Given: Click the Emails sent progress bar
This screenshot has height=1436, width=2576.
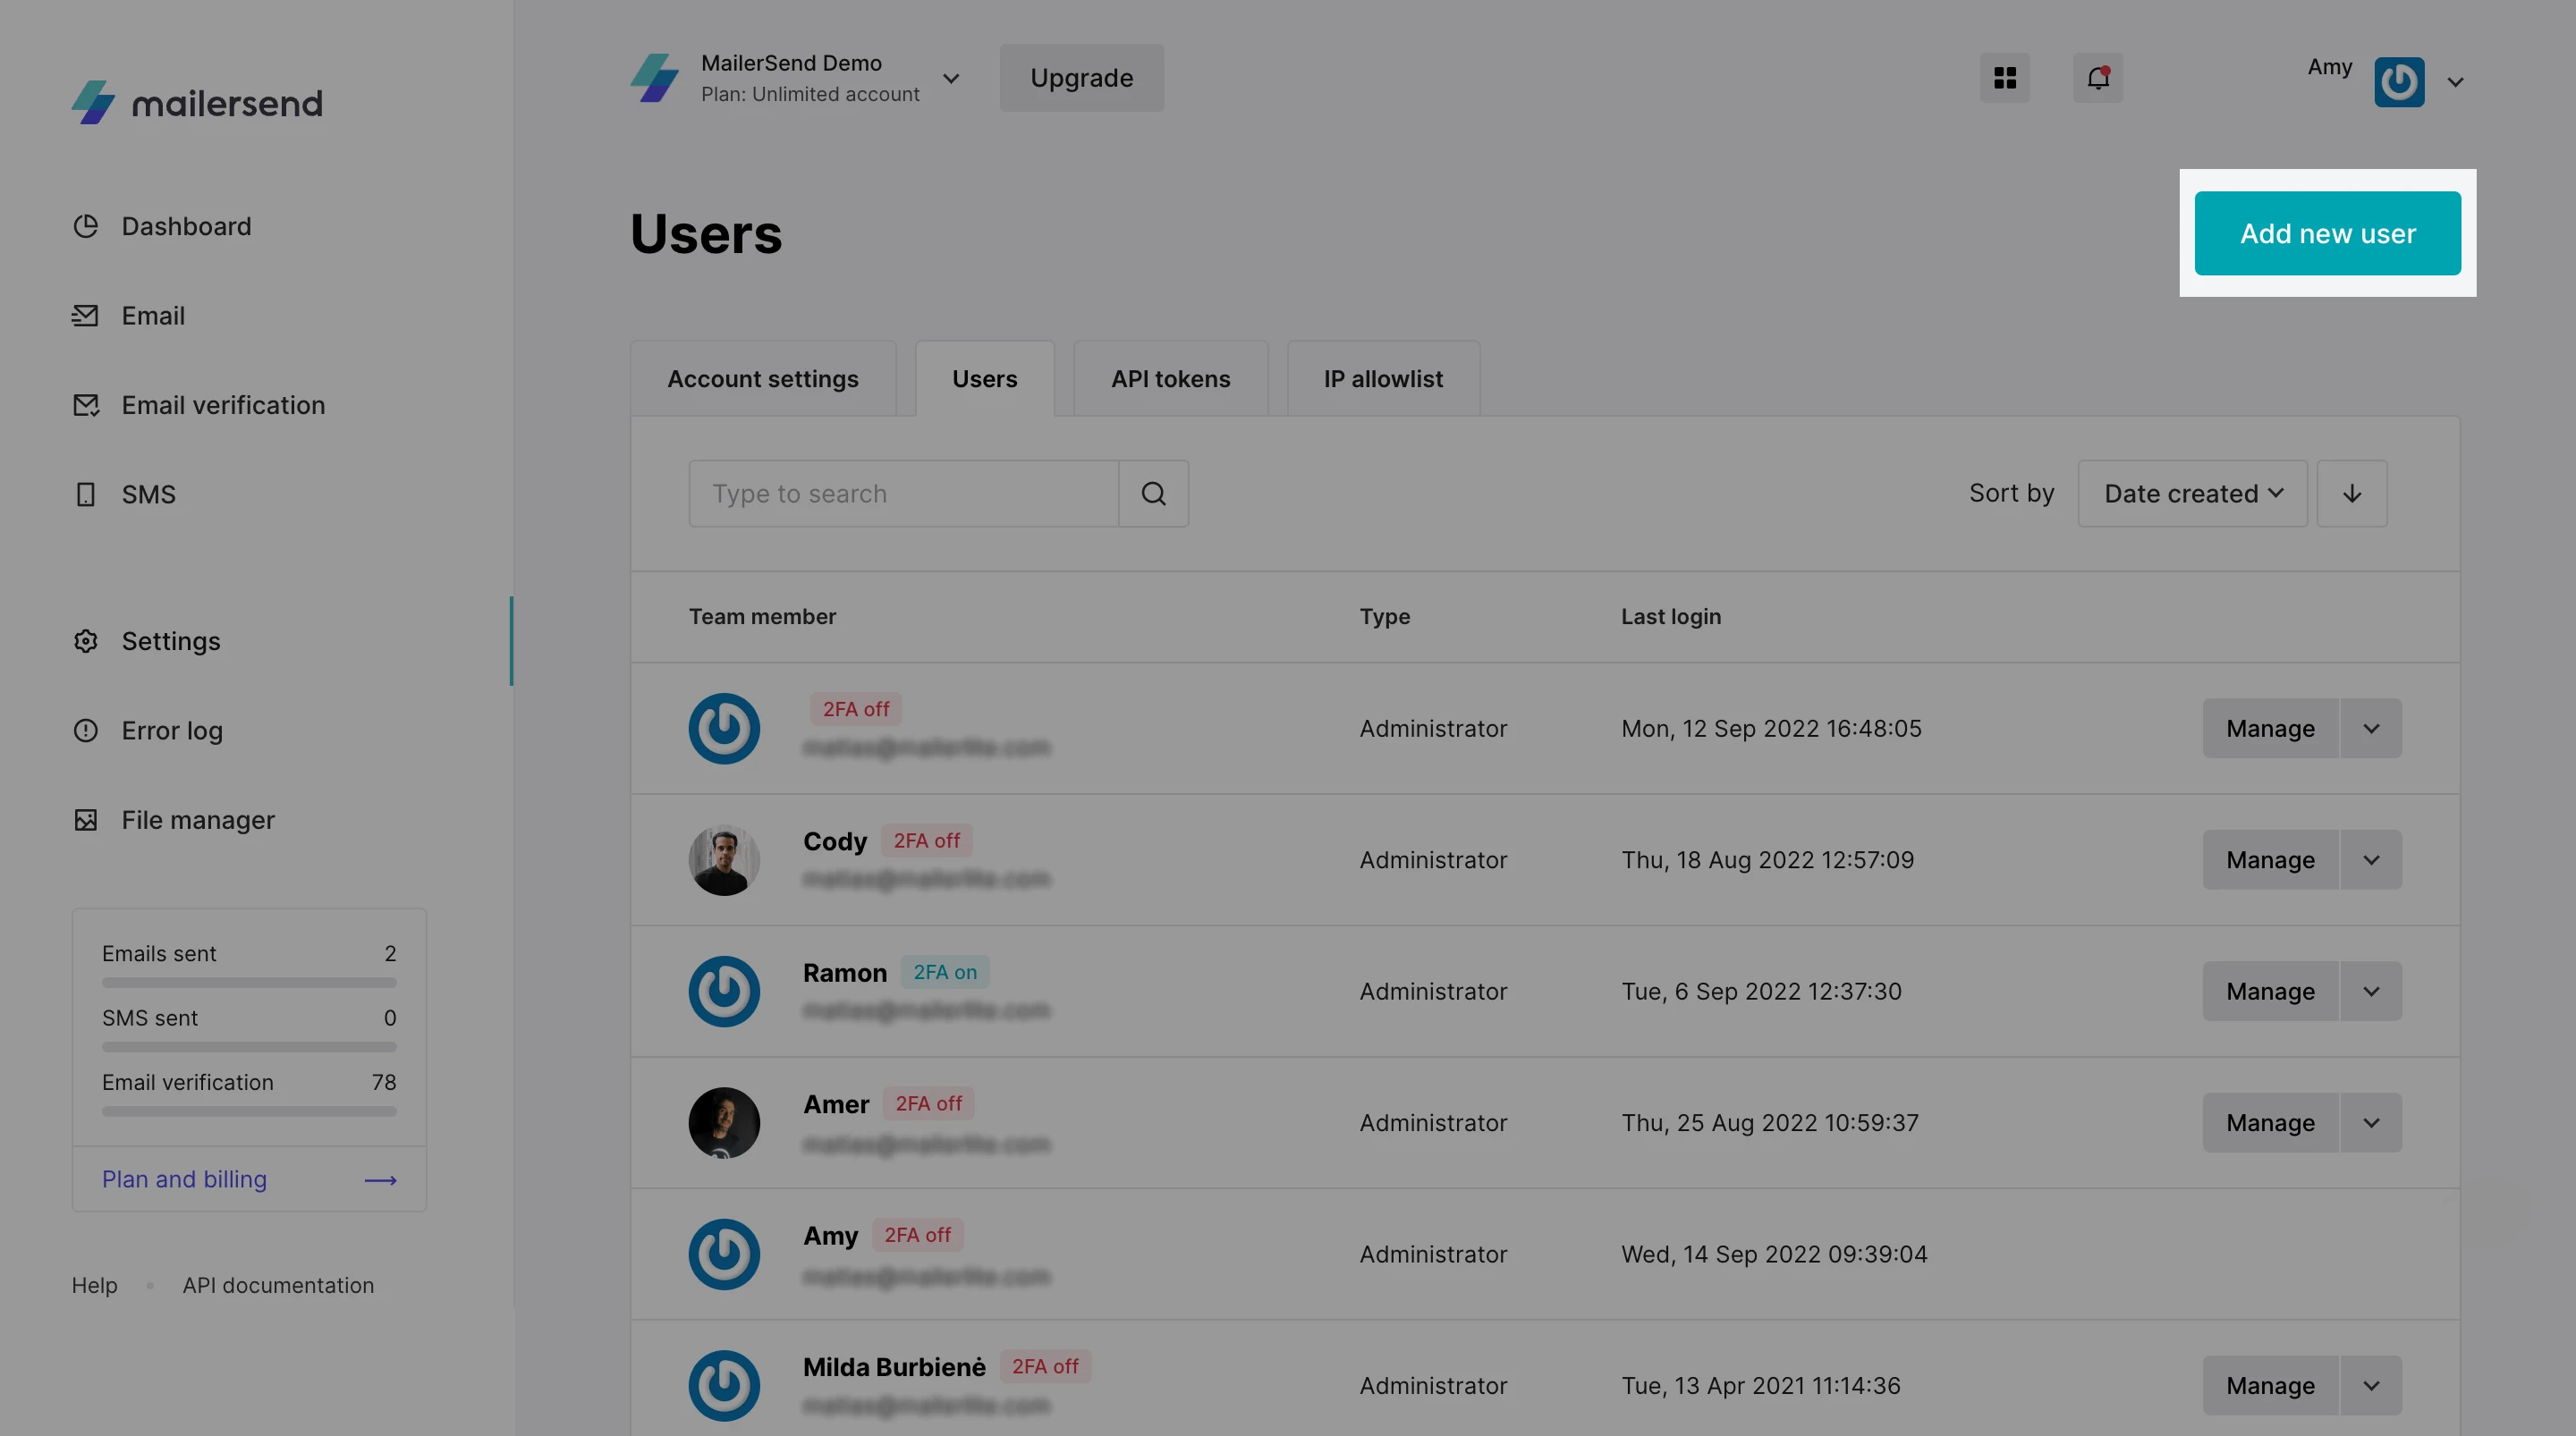Looking at the screenshot, I should click(x=249, y=983).
